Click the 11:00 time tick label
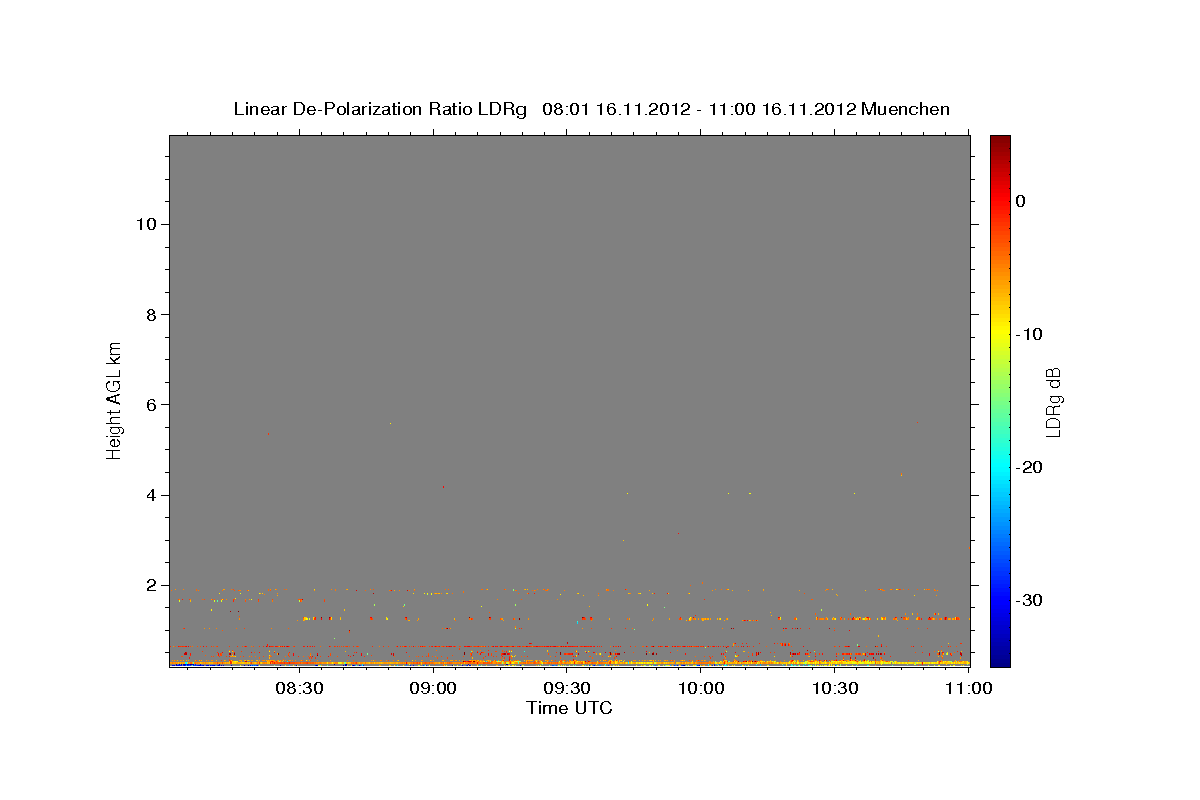The image size is (1200, 800). (969, 688)
